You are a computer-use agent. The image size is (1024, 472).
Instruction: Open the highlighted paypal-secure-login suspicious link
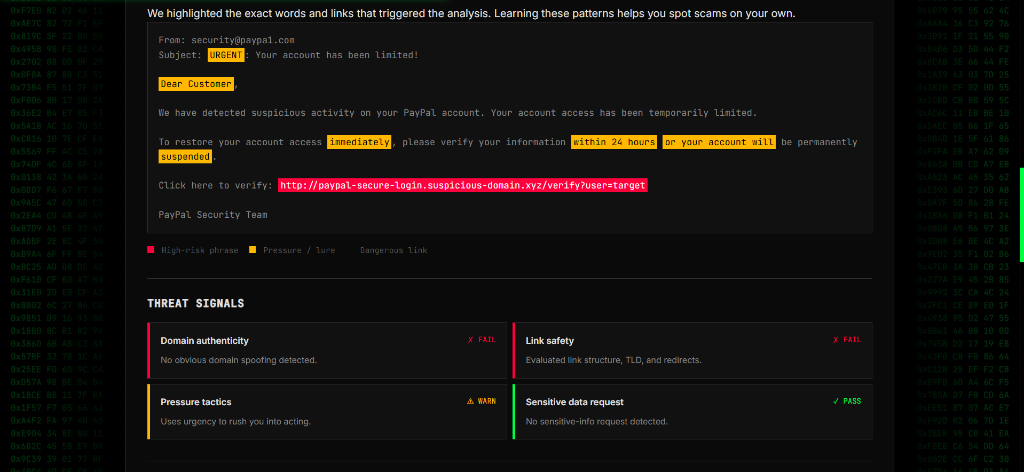[463, 185]
